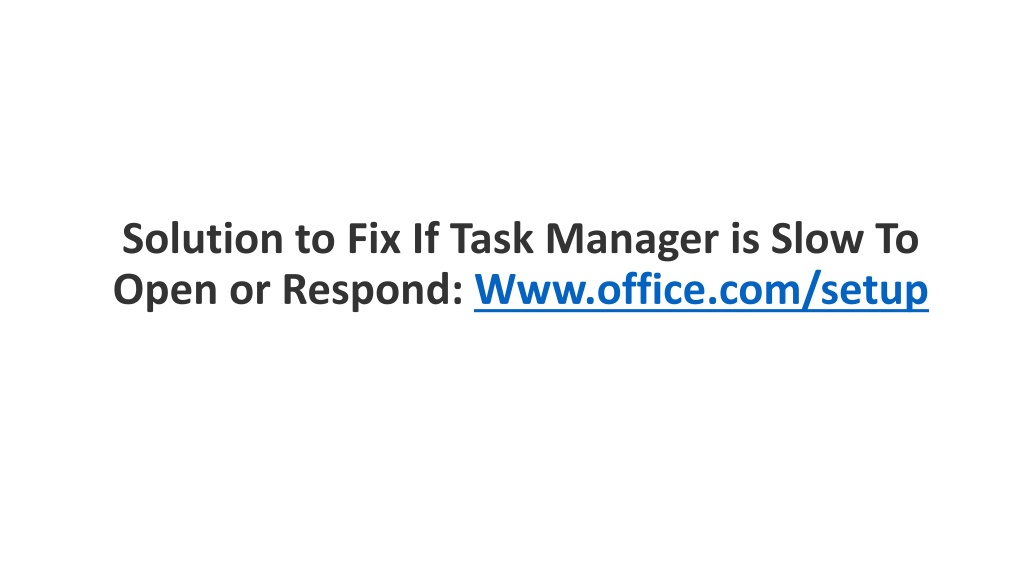Click the lowercase "to" after Solution
The height and width of the screenshot is (576, 1024).
pos(315,240)
